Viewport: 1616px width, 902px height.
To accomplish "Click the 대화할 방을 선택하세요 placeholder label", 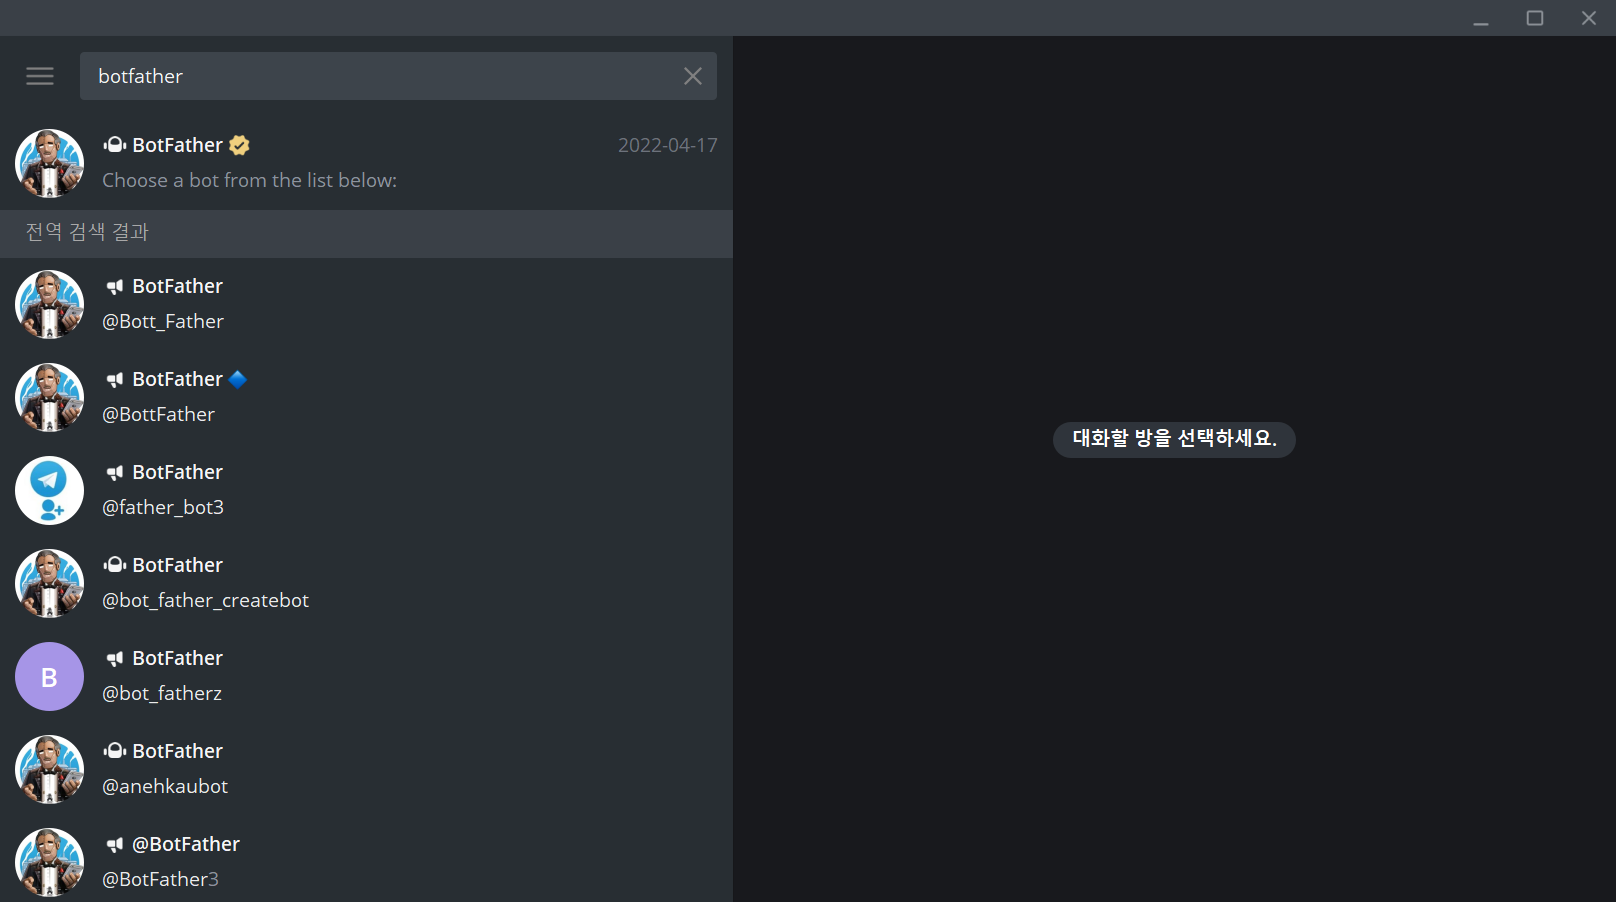I will (x=1174, y=439).
